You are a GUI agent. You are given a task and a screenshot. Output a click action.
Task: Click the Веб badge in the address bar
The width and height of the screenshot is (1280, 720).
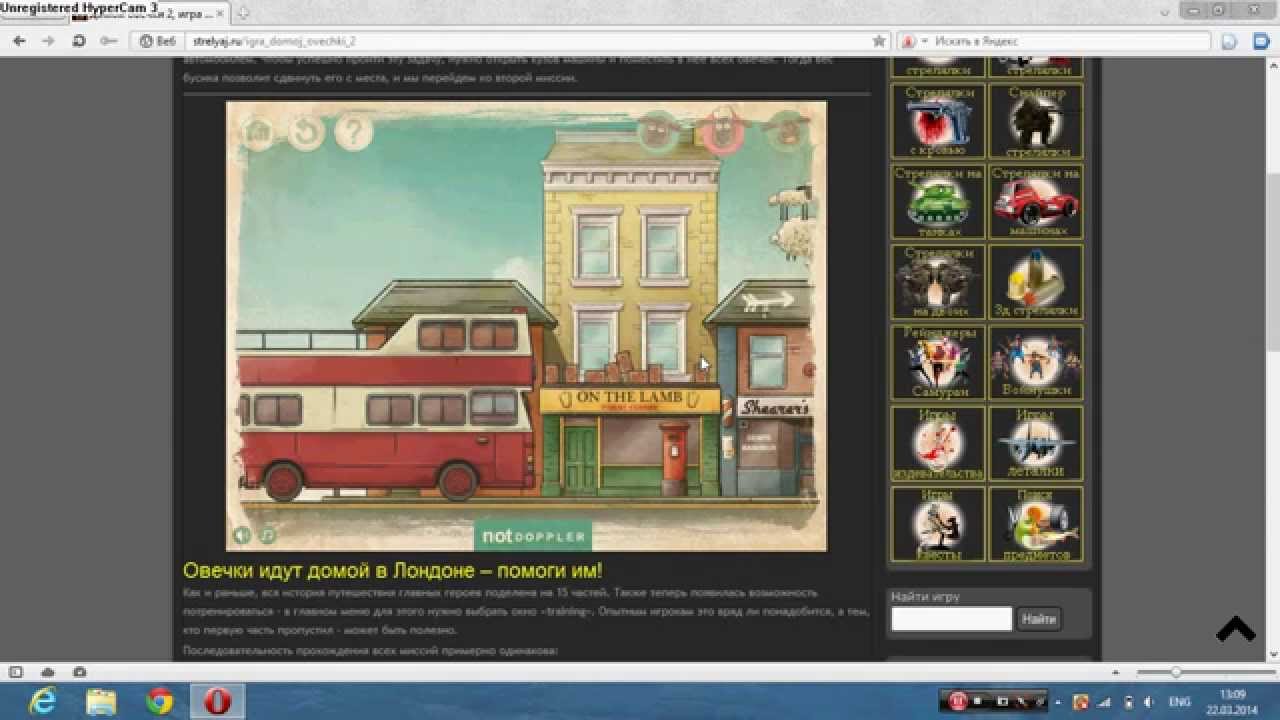point(158,41)
